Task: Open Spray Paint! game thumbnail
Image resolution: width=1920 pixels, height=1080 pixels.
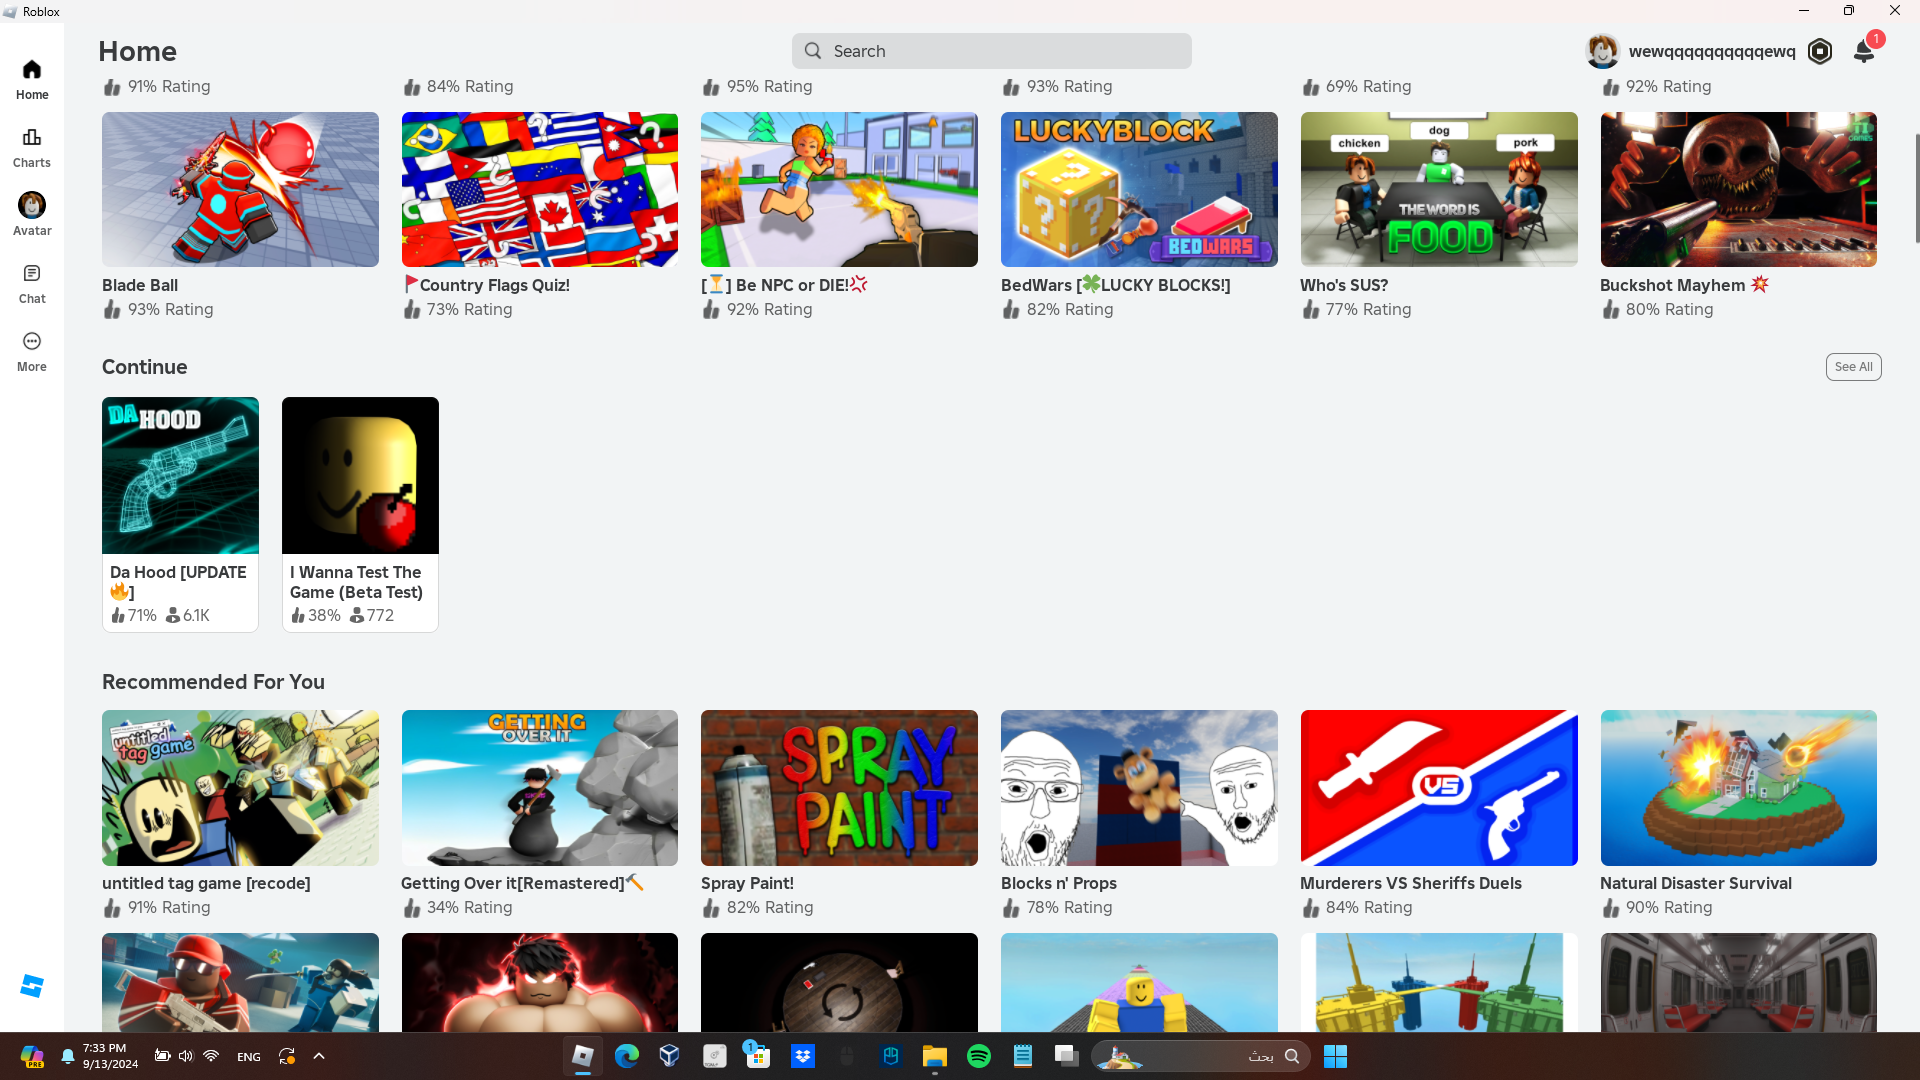Action: (x=839, y=788)
